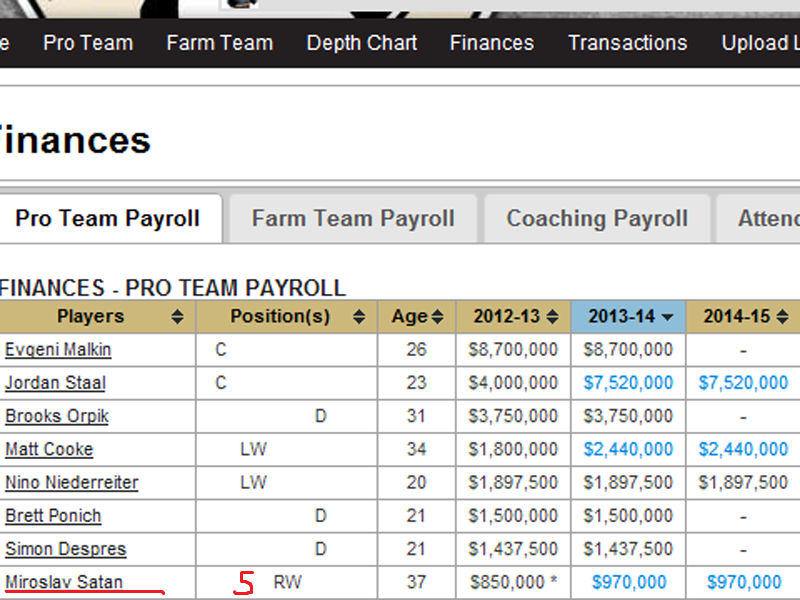Viewport: 800px width, 600px height.
Task: Toggle 2013-14 descending sort arrow
Action: [667, 317]
